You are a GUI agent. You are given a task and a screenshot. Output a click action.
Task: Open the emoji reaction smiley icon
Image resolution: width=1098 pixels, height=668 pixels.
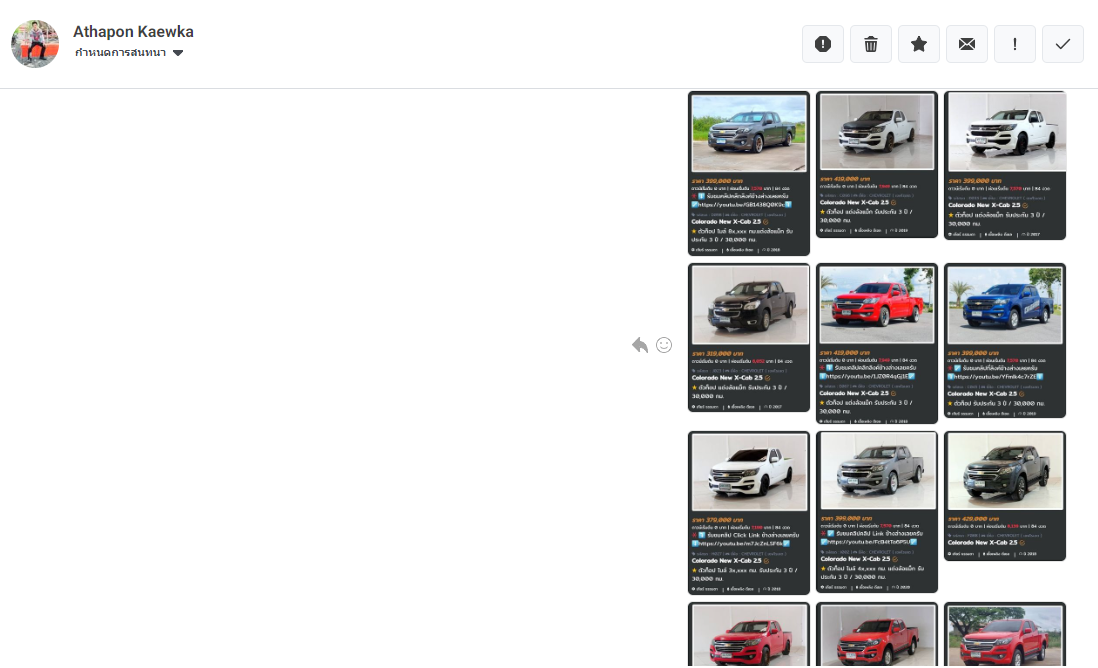coord(664,345)
